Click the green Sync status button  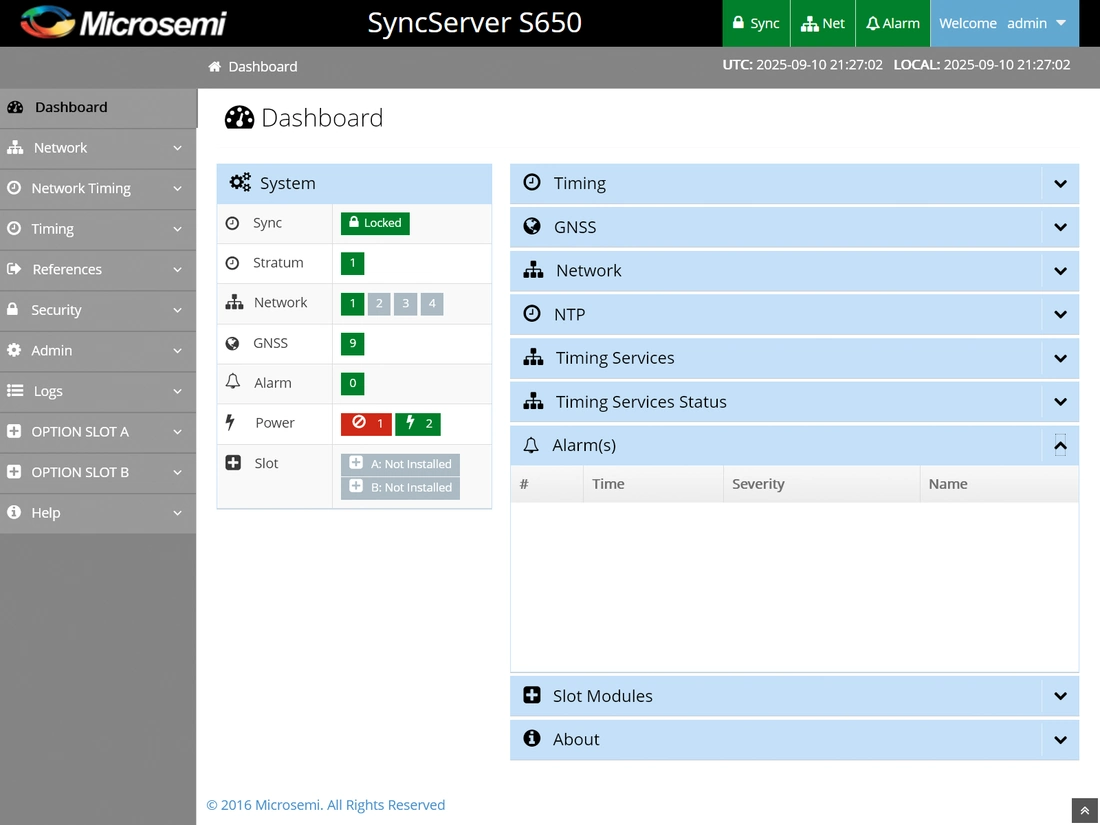tap(756, 23)
